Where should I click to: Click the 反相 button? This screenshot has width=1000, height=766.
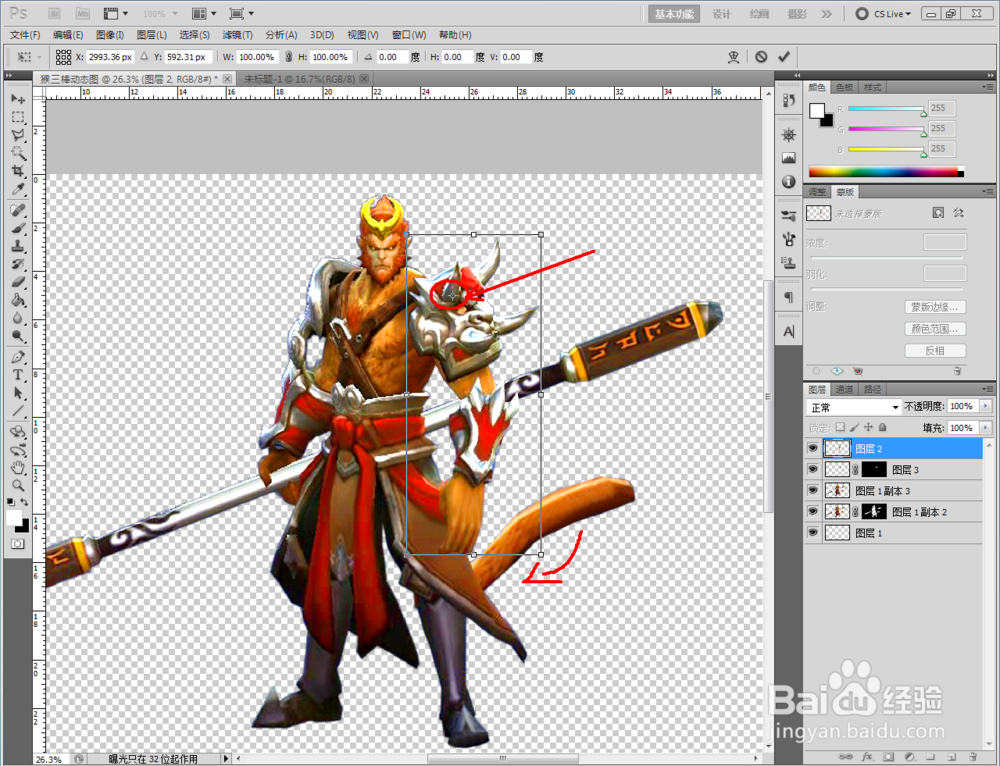coord(934,350)
